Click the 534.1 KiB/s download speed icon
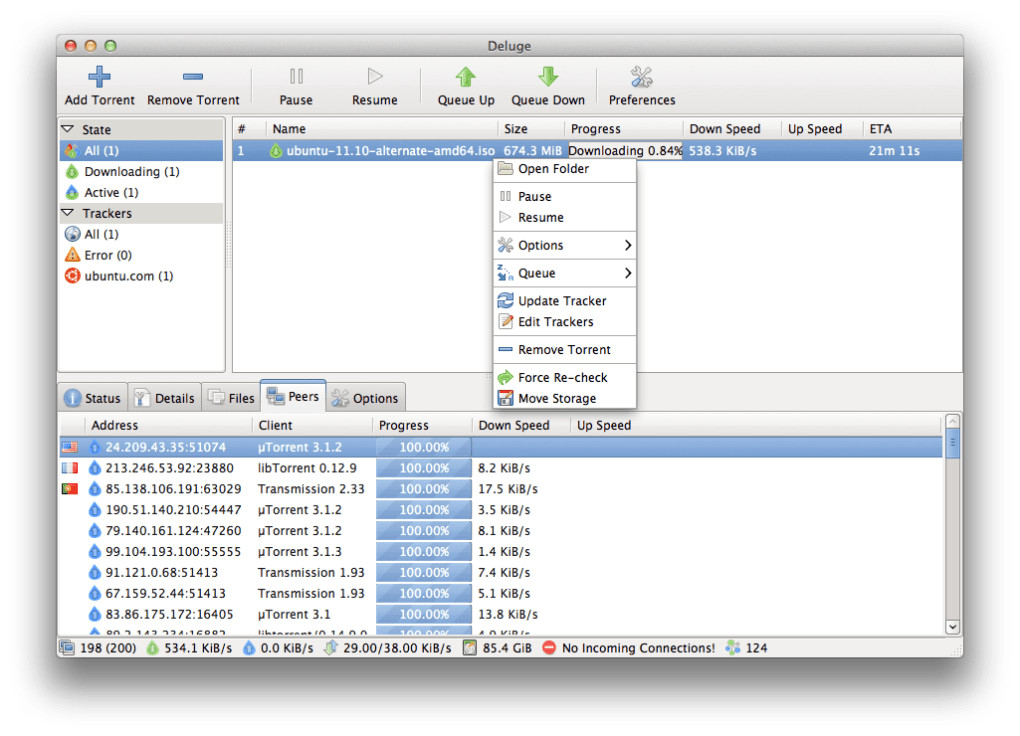This screenshot has width=1020, height=736. tap(152, 647)
